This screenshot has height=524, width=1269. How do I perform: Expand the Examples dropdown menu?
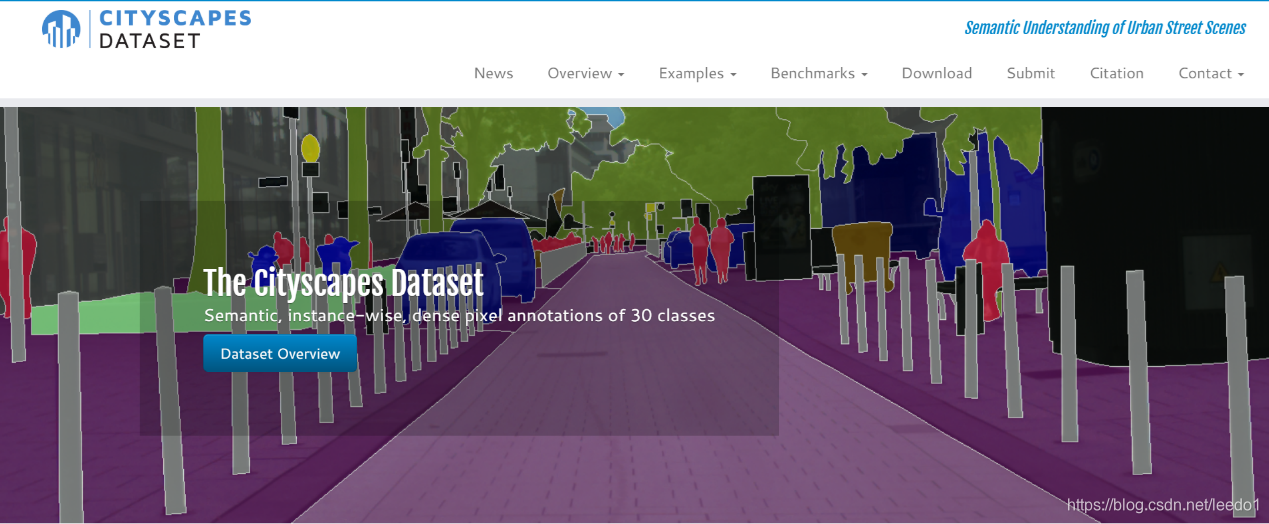pyautogui.click(x=697, y=73)
